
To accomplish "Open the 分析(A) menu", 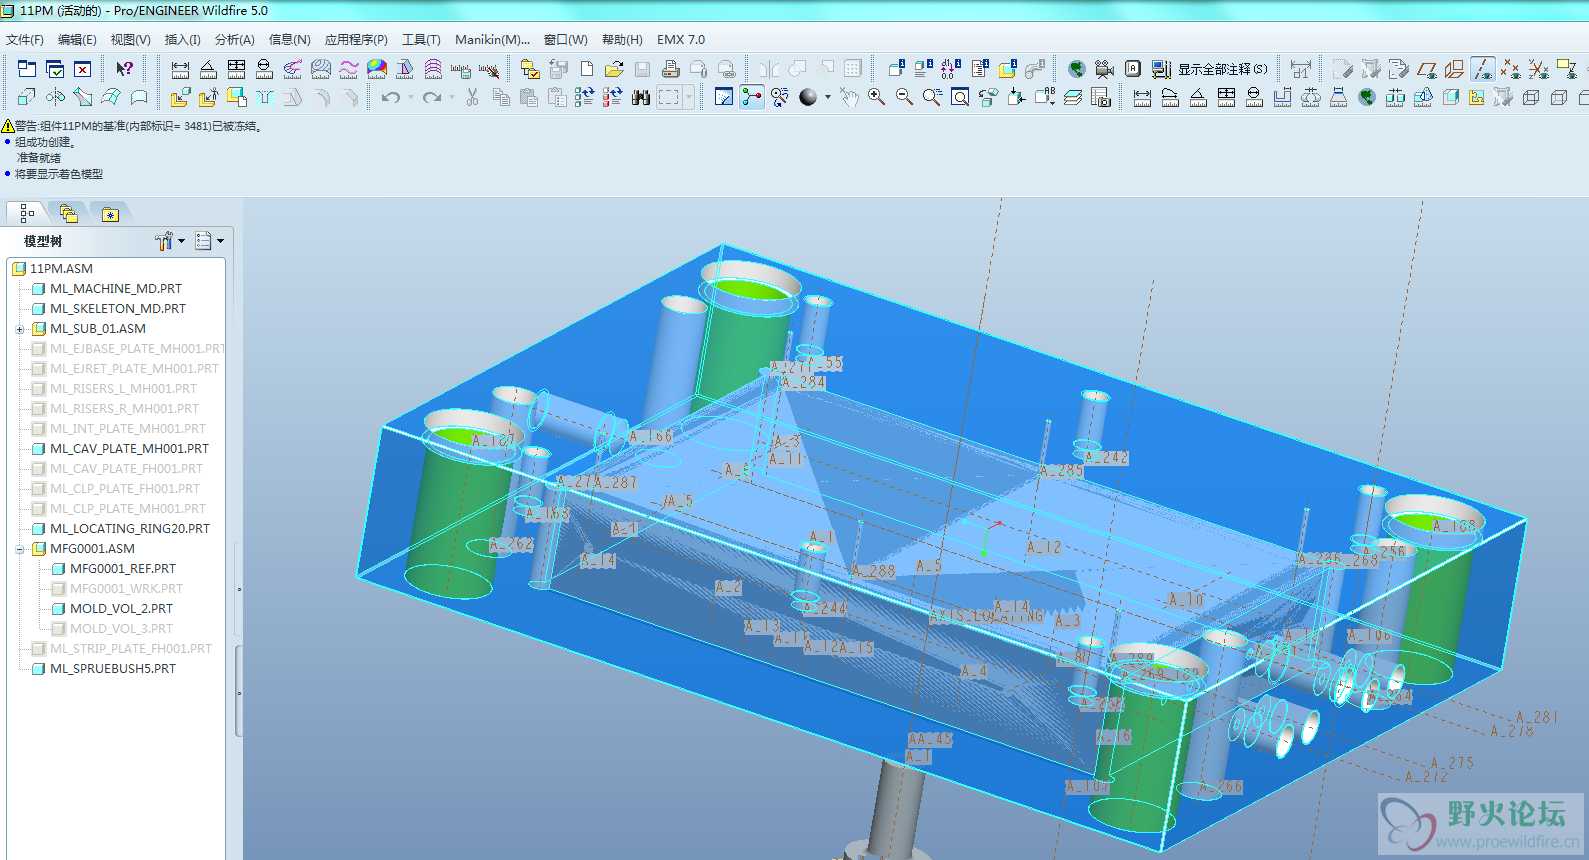I will click(x=235, y=40).
